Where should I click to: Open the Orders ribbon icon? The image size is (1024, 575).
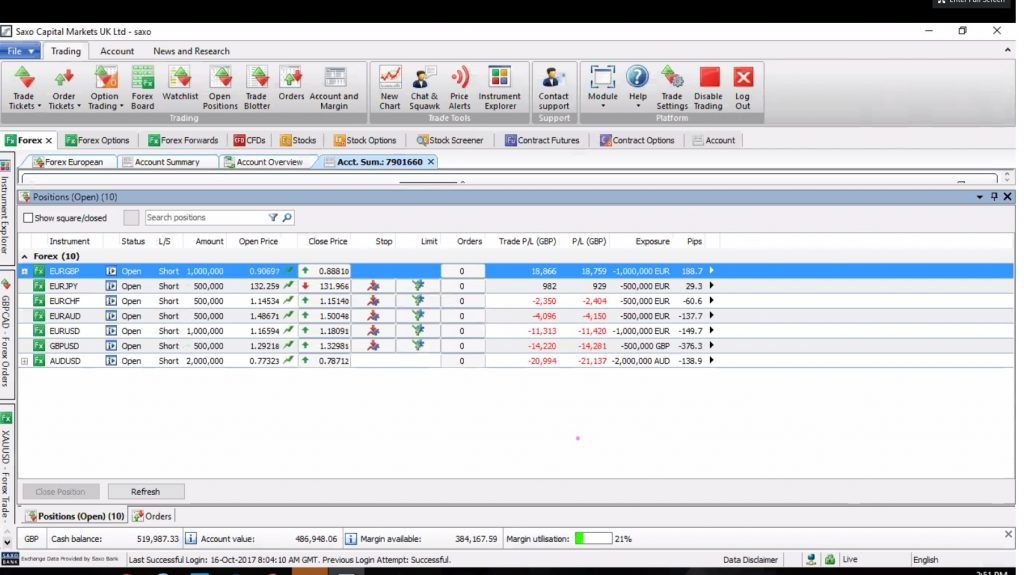point(291,84)
